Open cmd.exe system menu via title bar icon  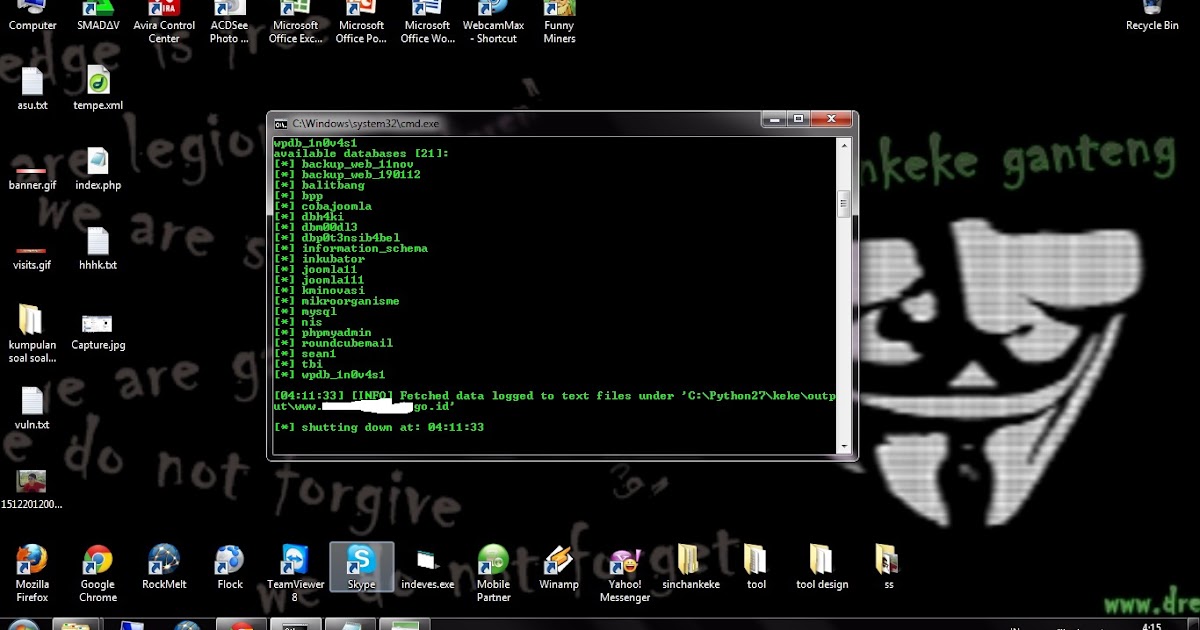click(x=280, y=123)
